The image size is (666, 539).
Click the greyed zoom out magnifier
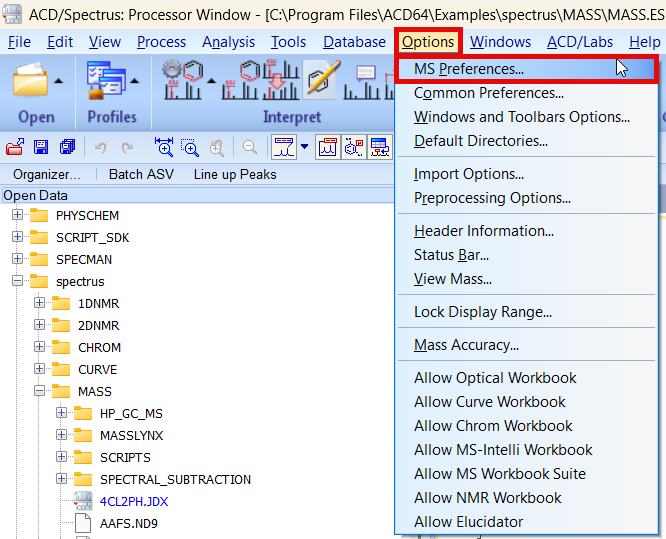tap(250, 147)
